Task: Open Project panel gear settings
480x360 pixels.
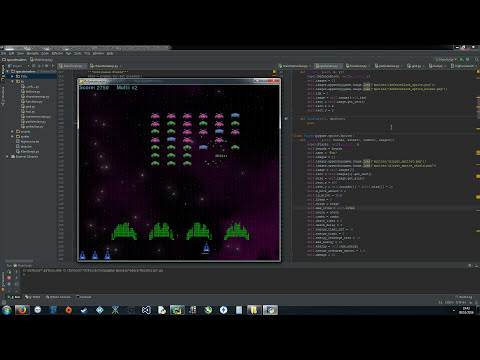Action: tap(46, 66)
